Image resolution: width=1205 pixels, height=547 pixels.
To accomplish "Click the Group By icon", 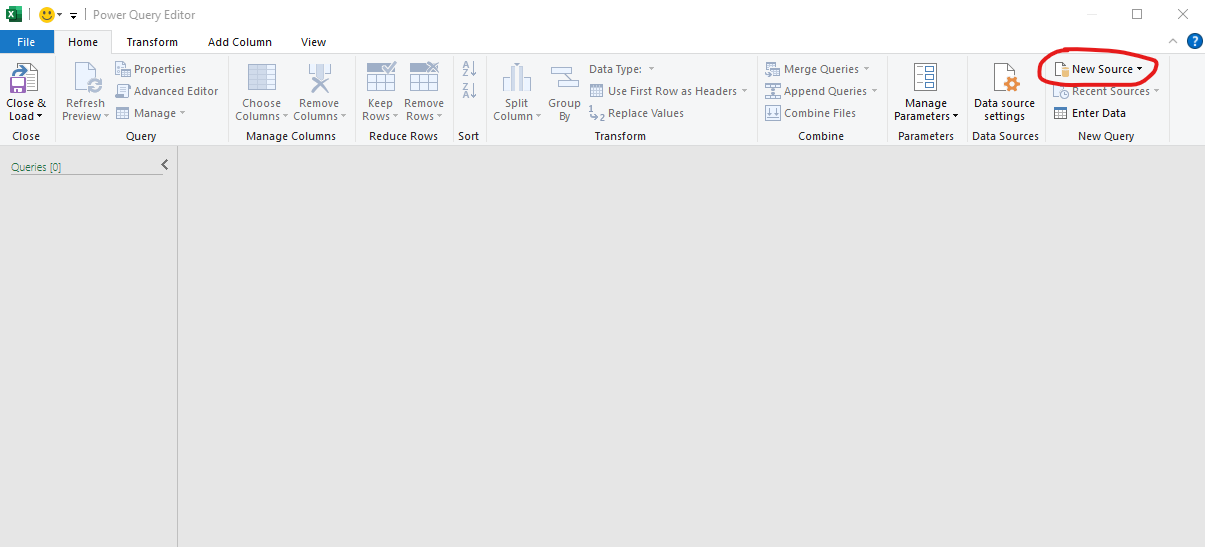I will point(564,78).
